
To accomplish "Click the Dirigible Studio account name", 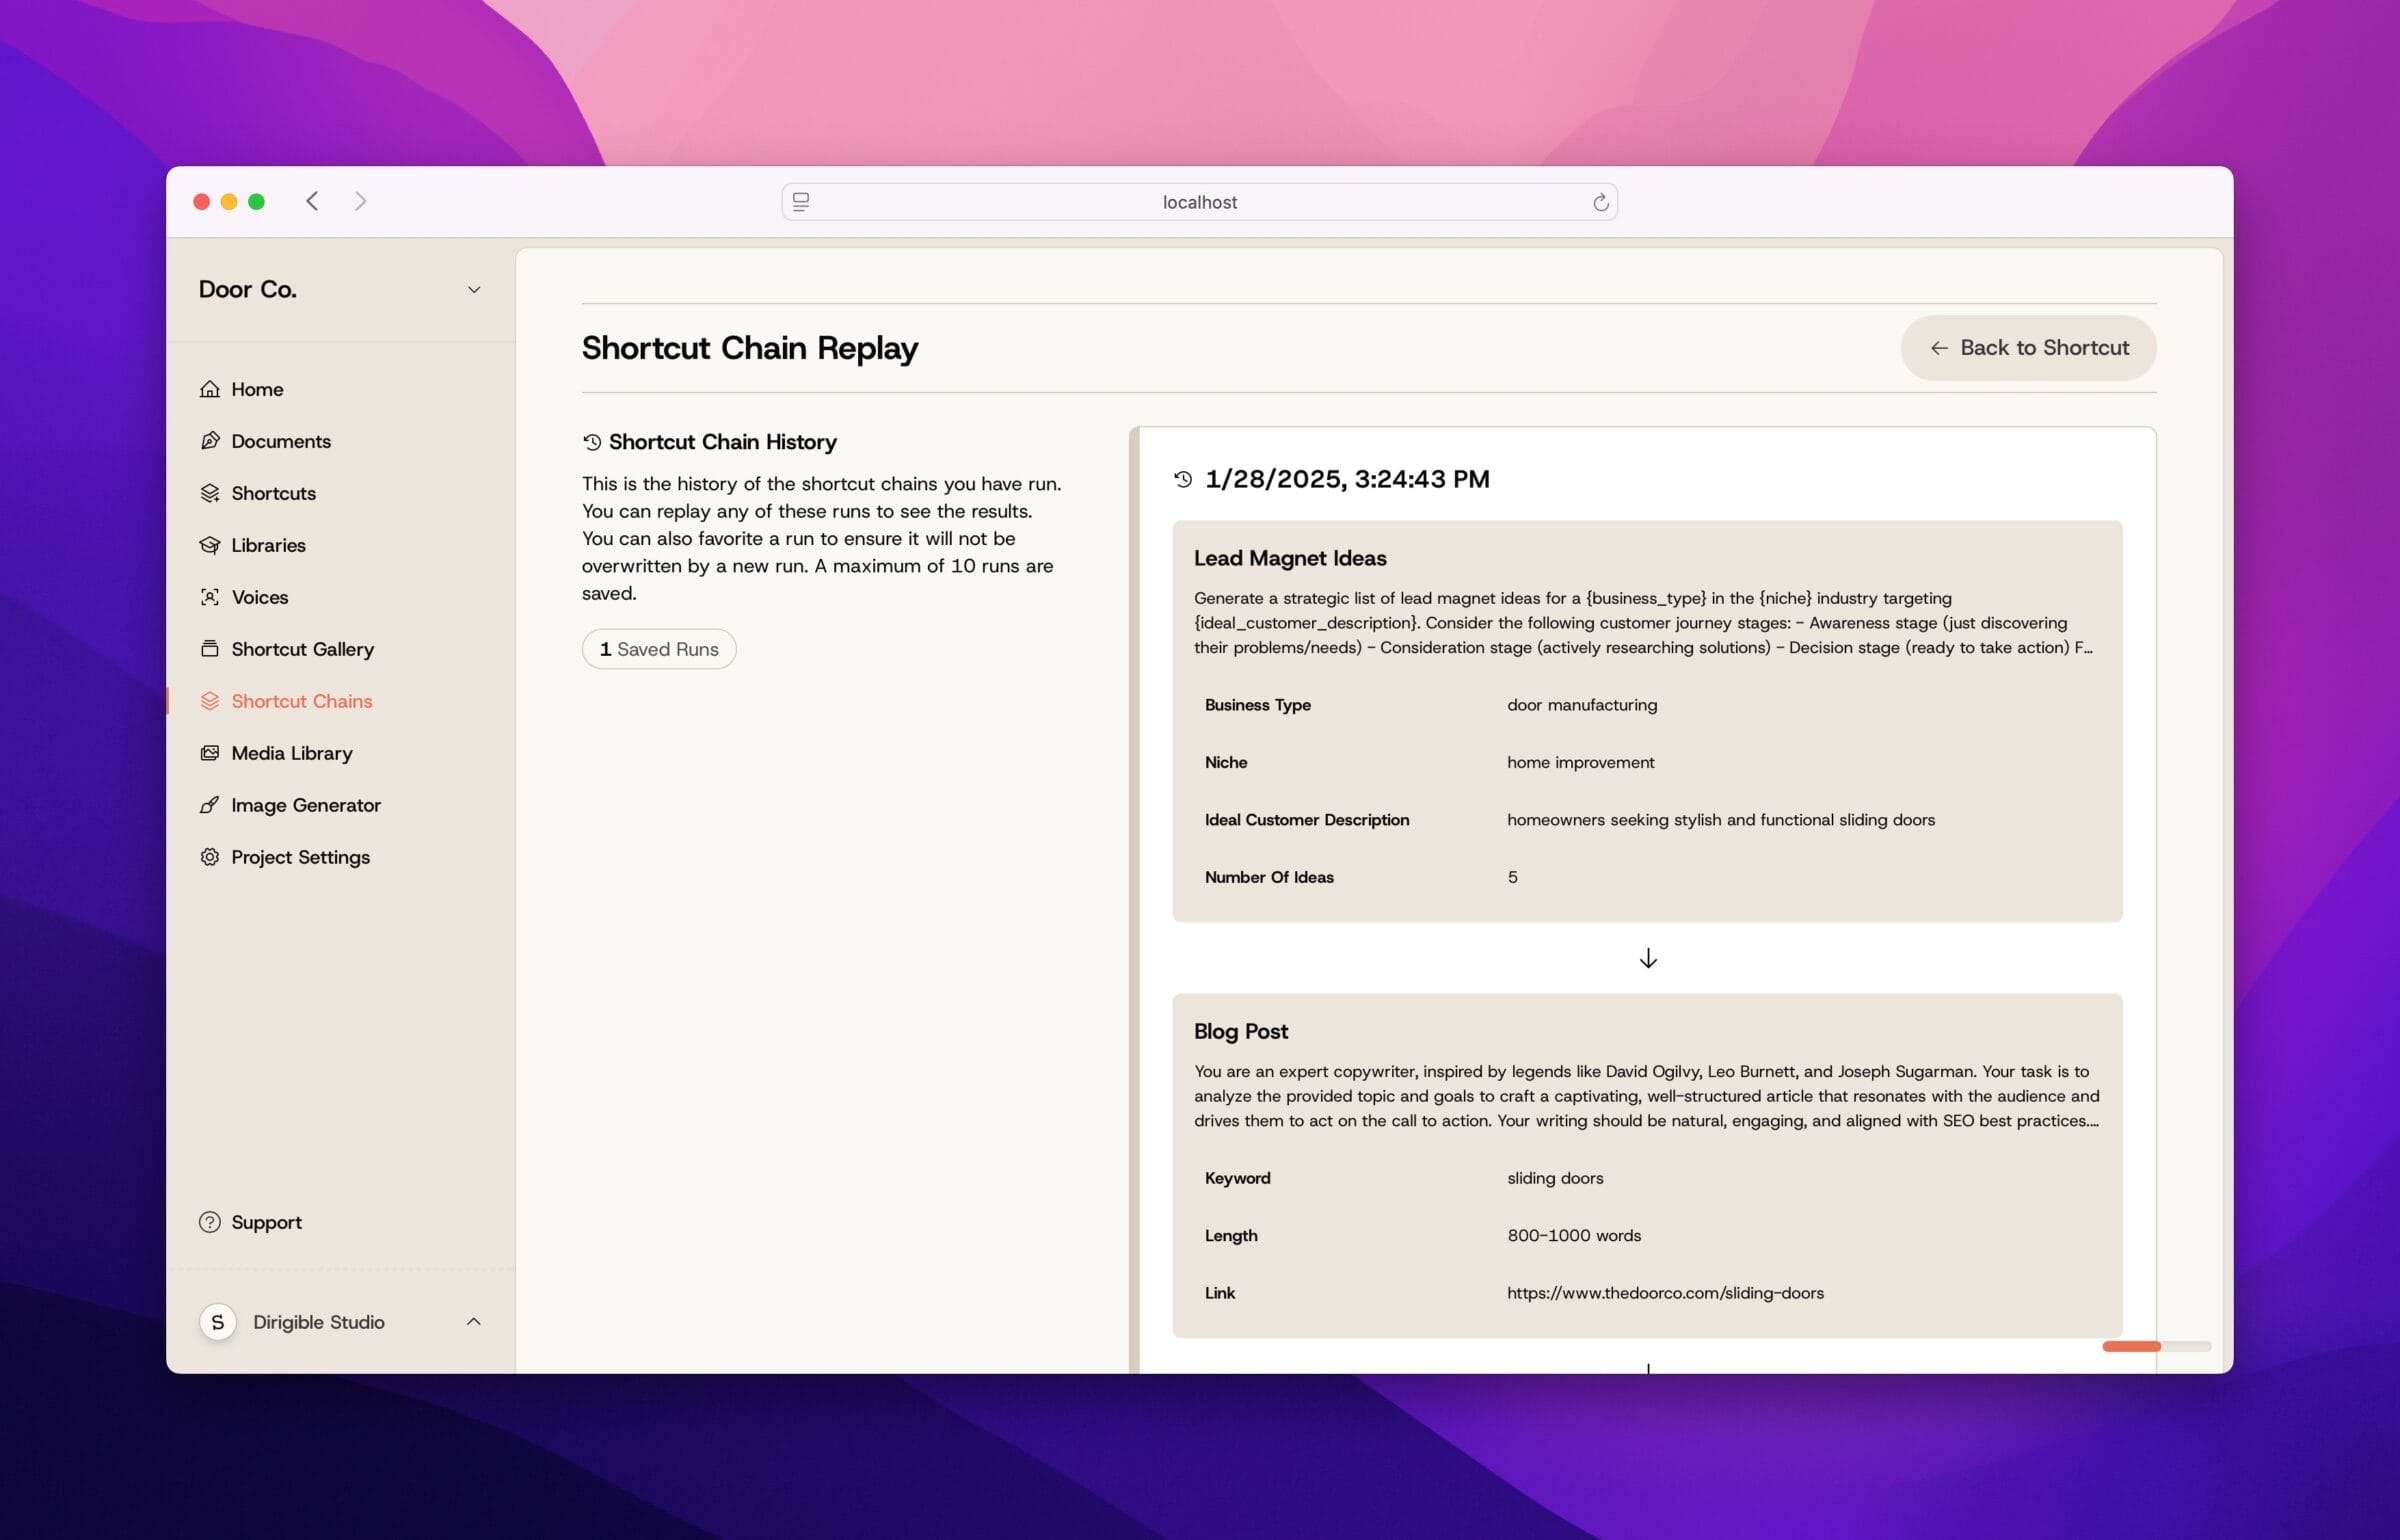I will 318,1322.
